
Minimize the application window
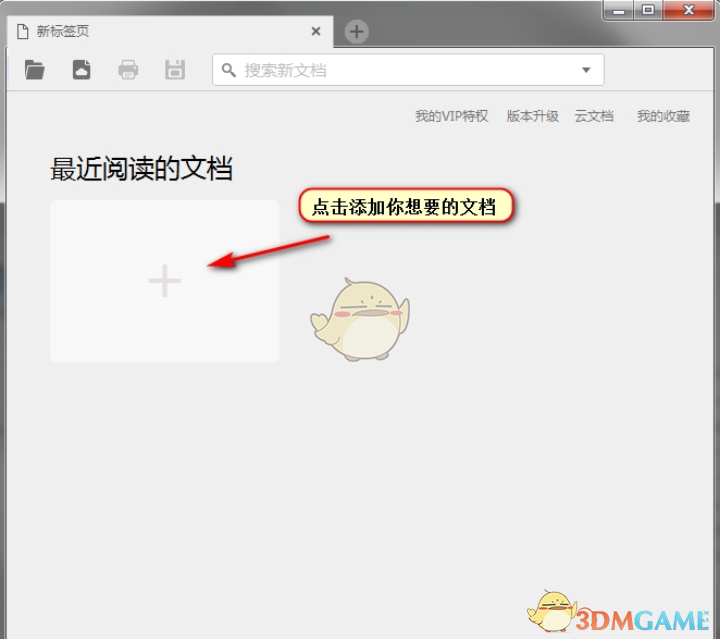point(621,10)
